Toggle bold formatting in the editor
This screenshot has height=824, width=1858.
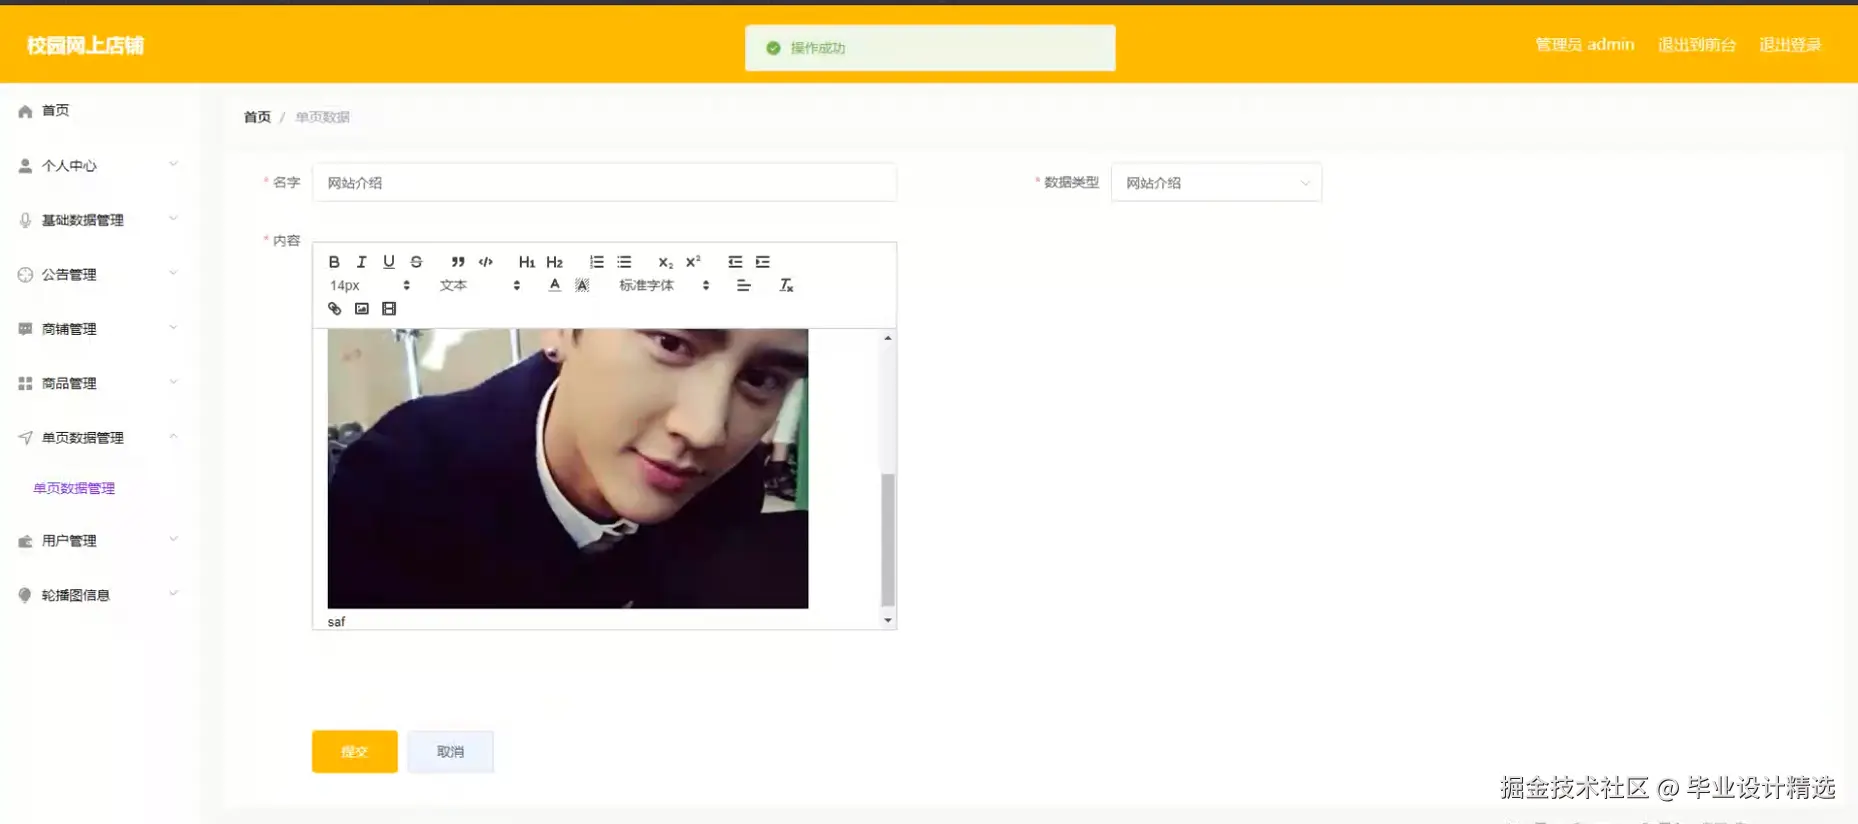[x=334, y=262]
